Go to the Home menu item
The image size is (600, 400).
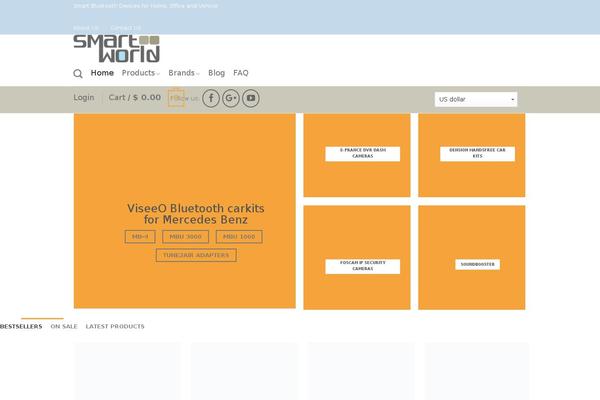tap(102, 73)
